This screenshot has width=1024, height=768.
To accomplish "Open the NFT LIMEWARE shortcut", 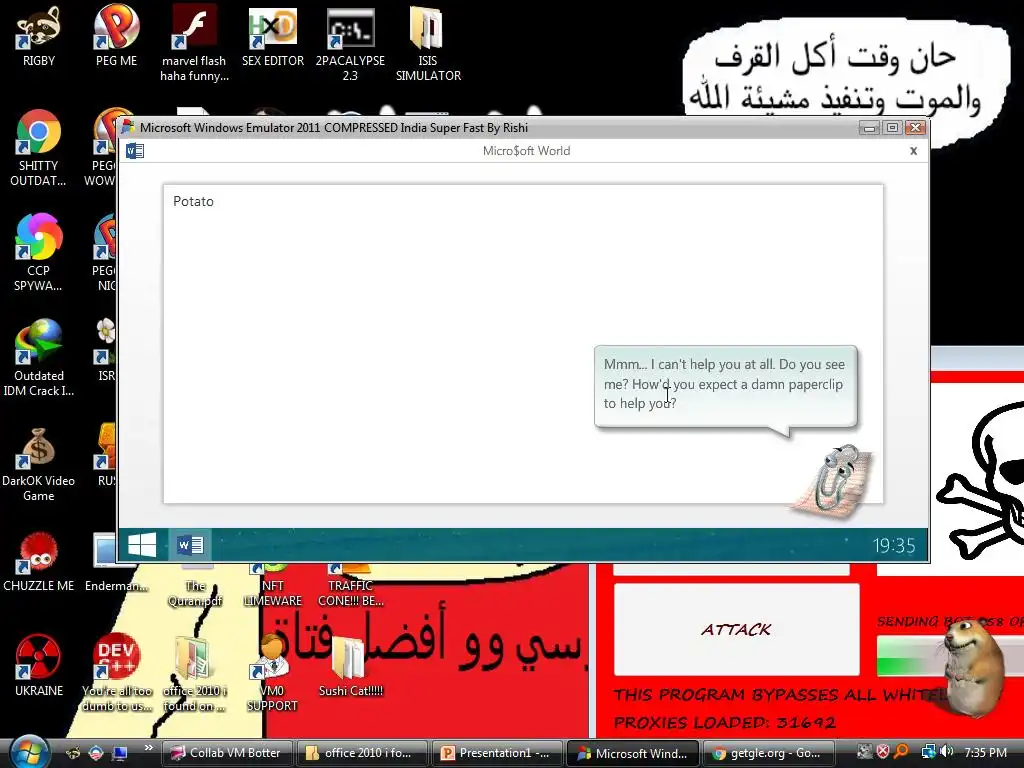I will (272, 585).
